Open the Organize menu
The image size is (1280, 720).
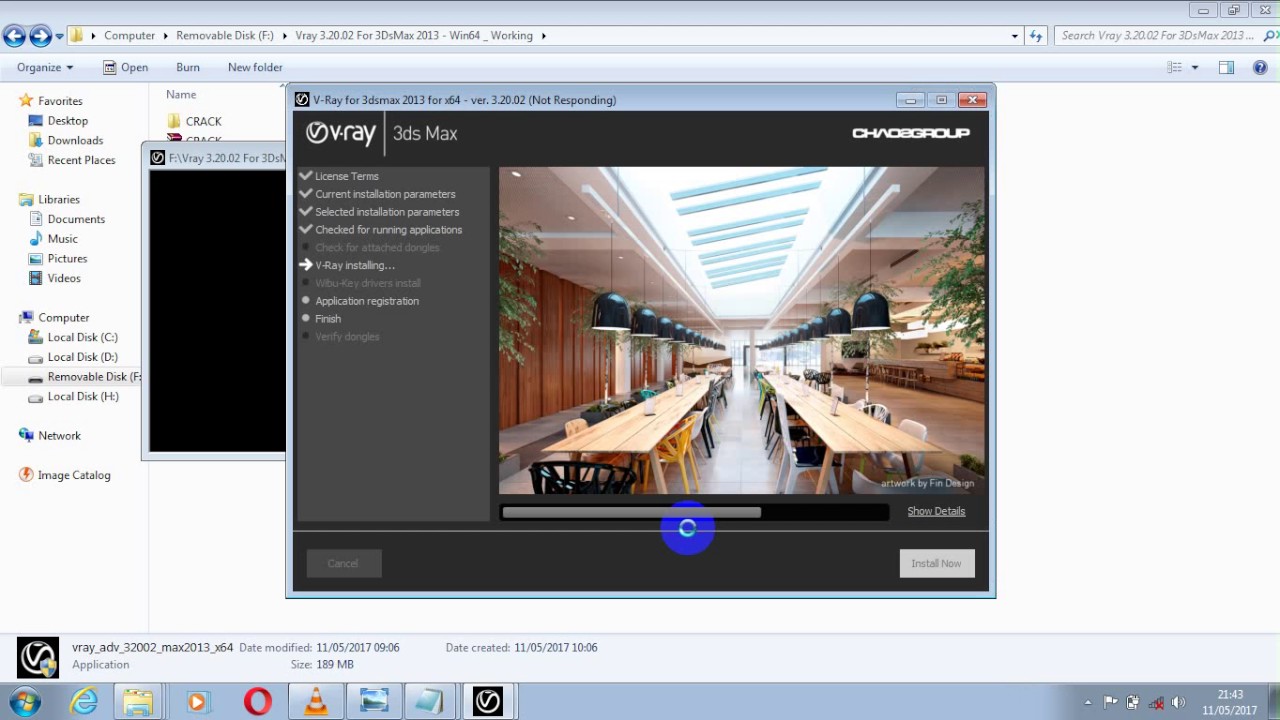pyautogui.click(x=45, y=67)
